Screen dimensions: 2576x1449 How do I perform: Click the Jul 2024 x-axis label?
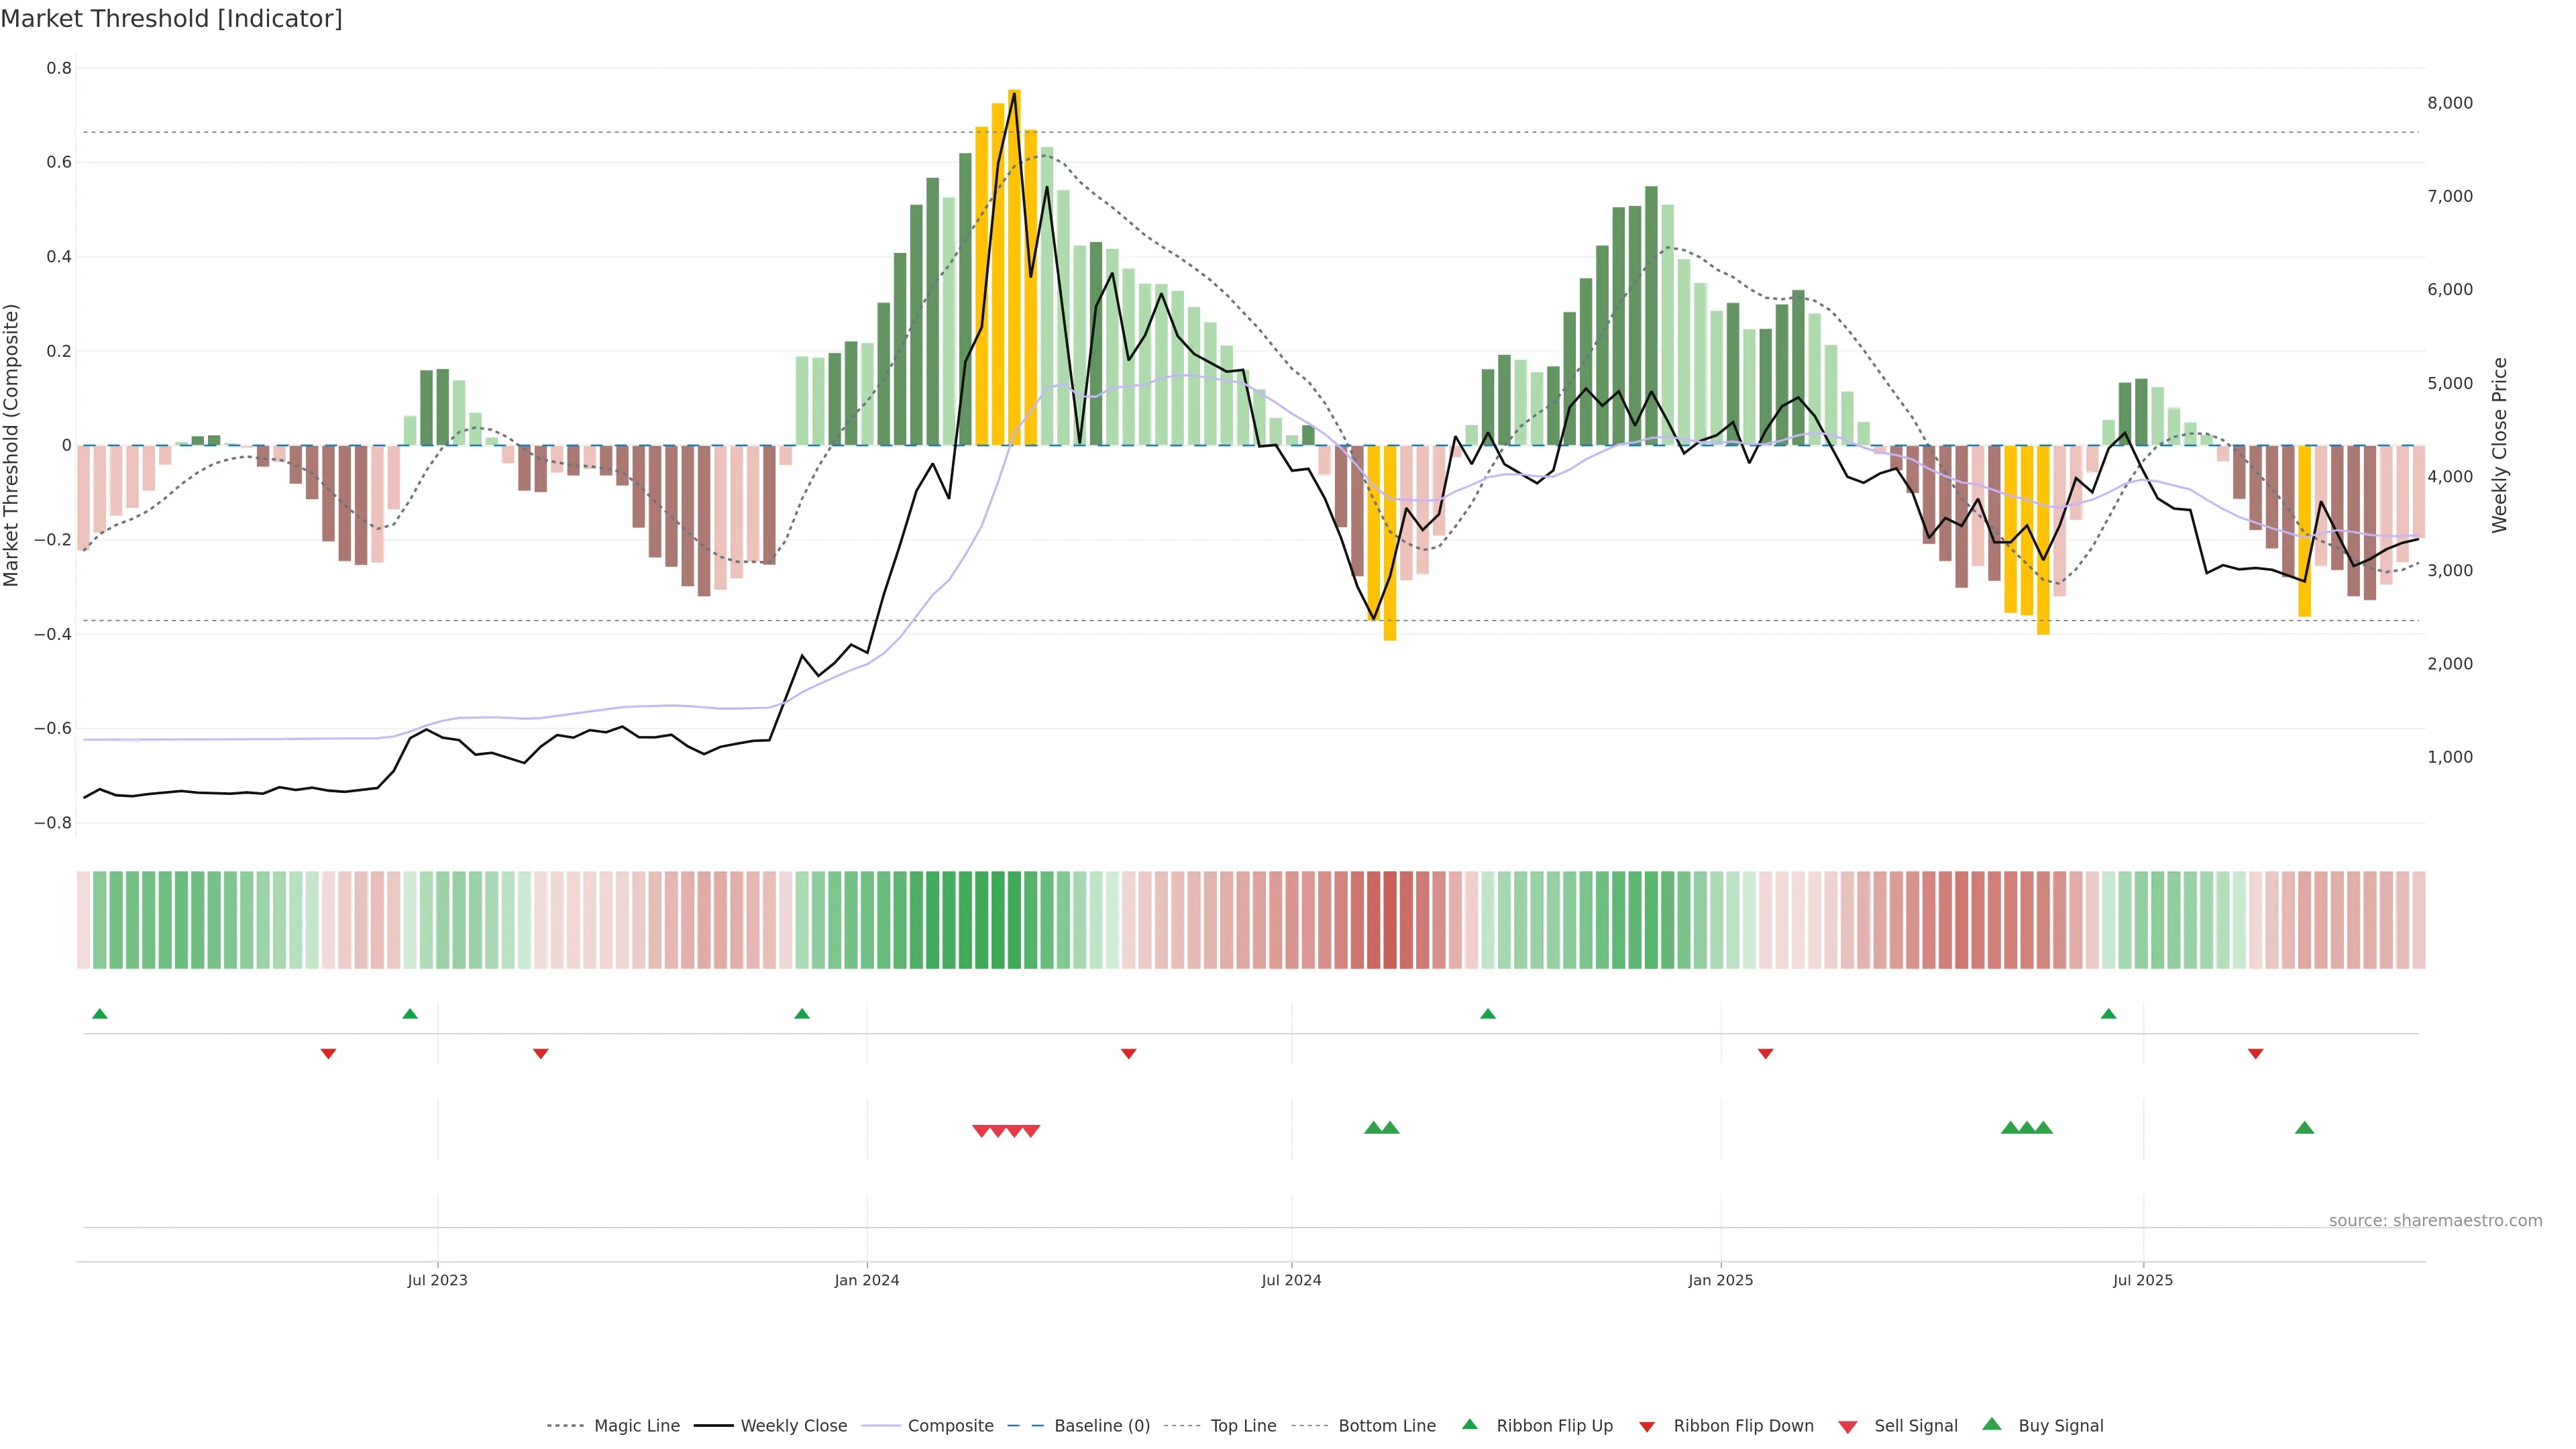click(x=1291, y=1280)
